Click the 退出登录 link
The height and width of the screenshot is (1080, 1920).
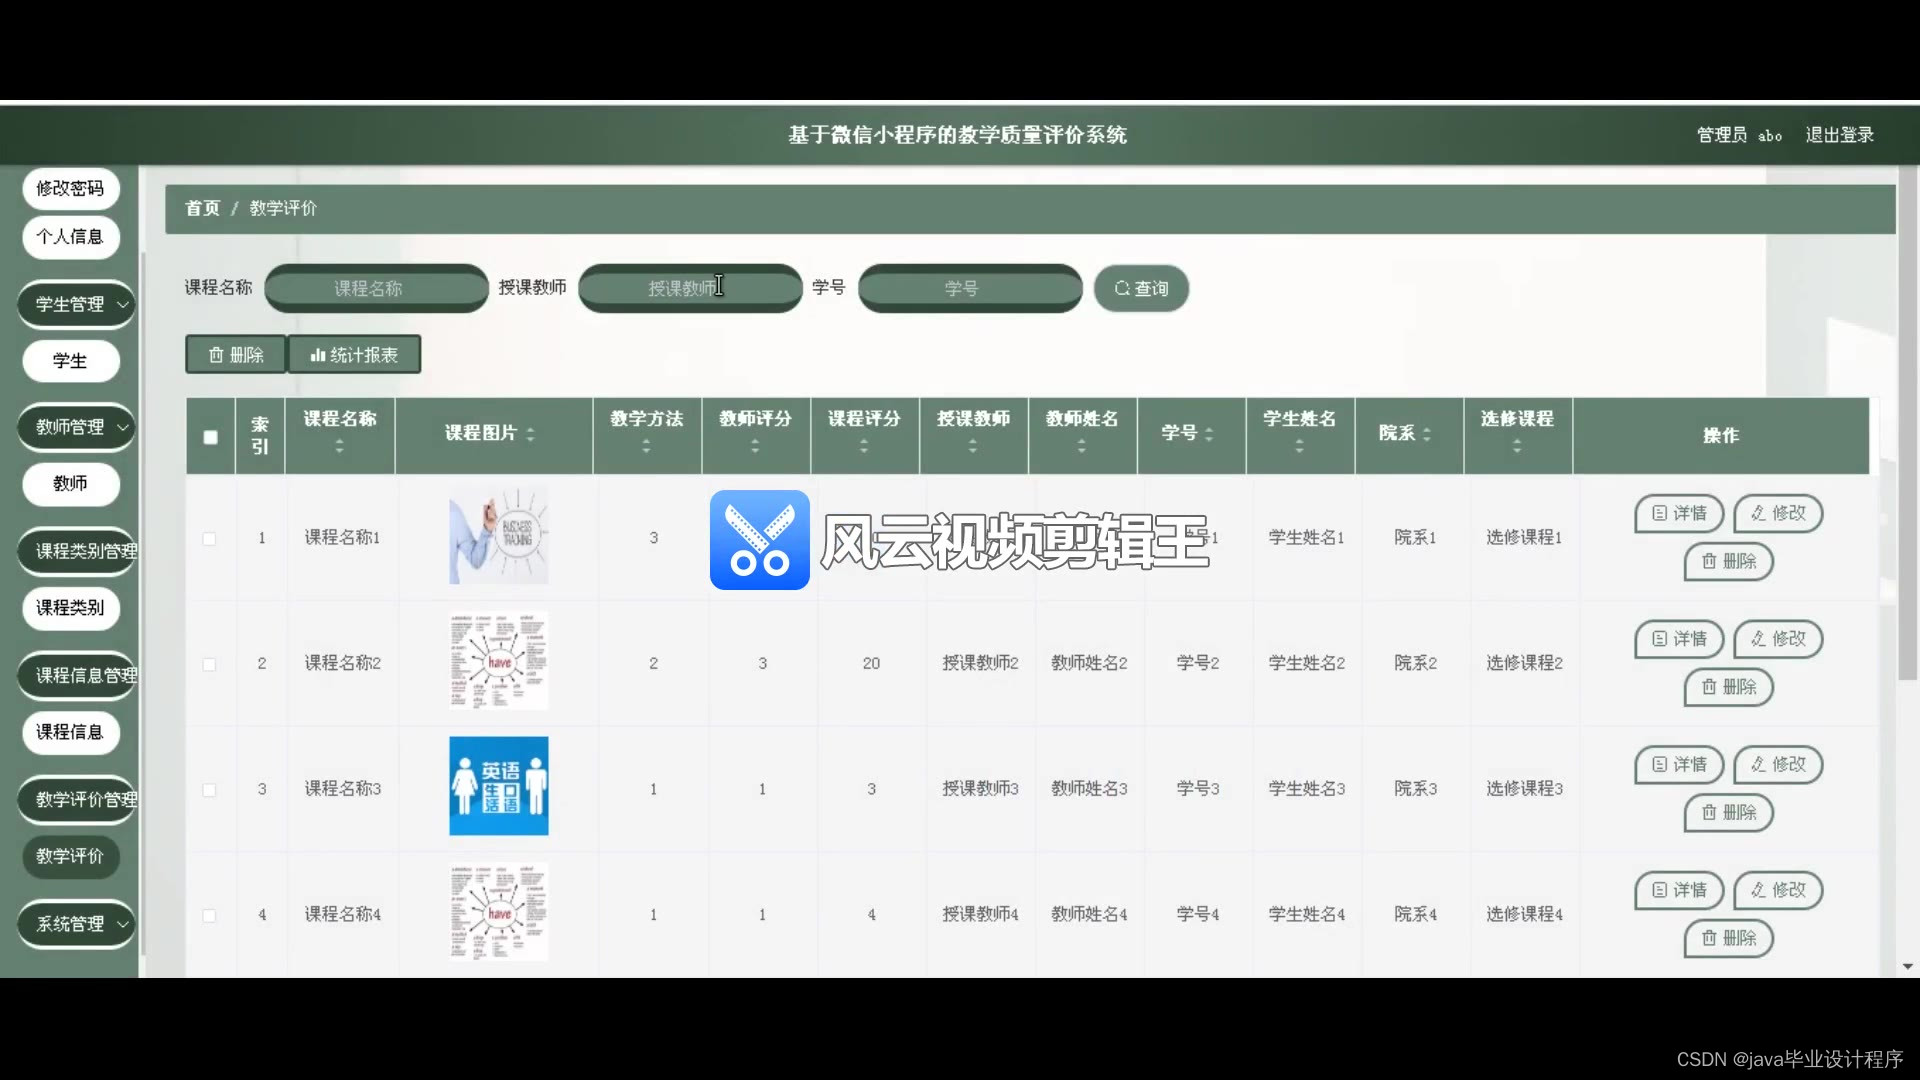(1839, 135)
